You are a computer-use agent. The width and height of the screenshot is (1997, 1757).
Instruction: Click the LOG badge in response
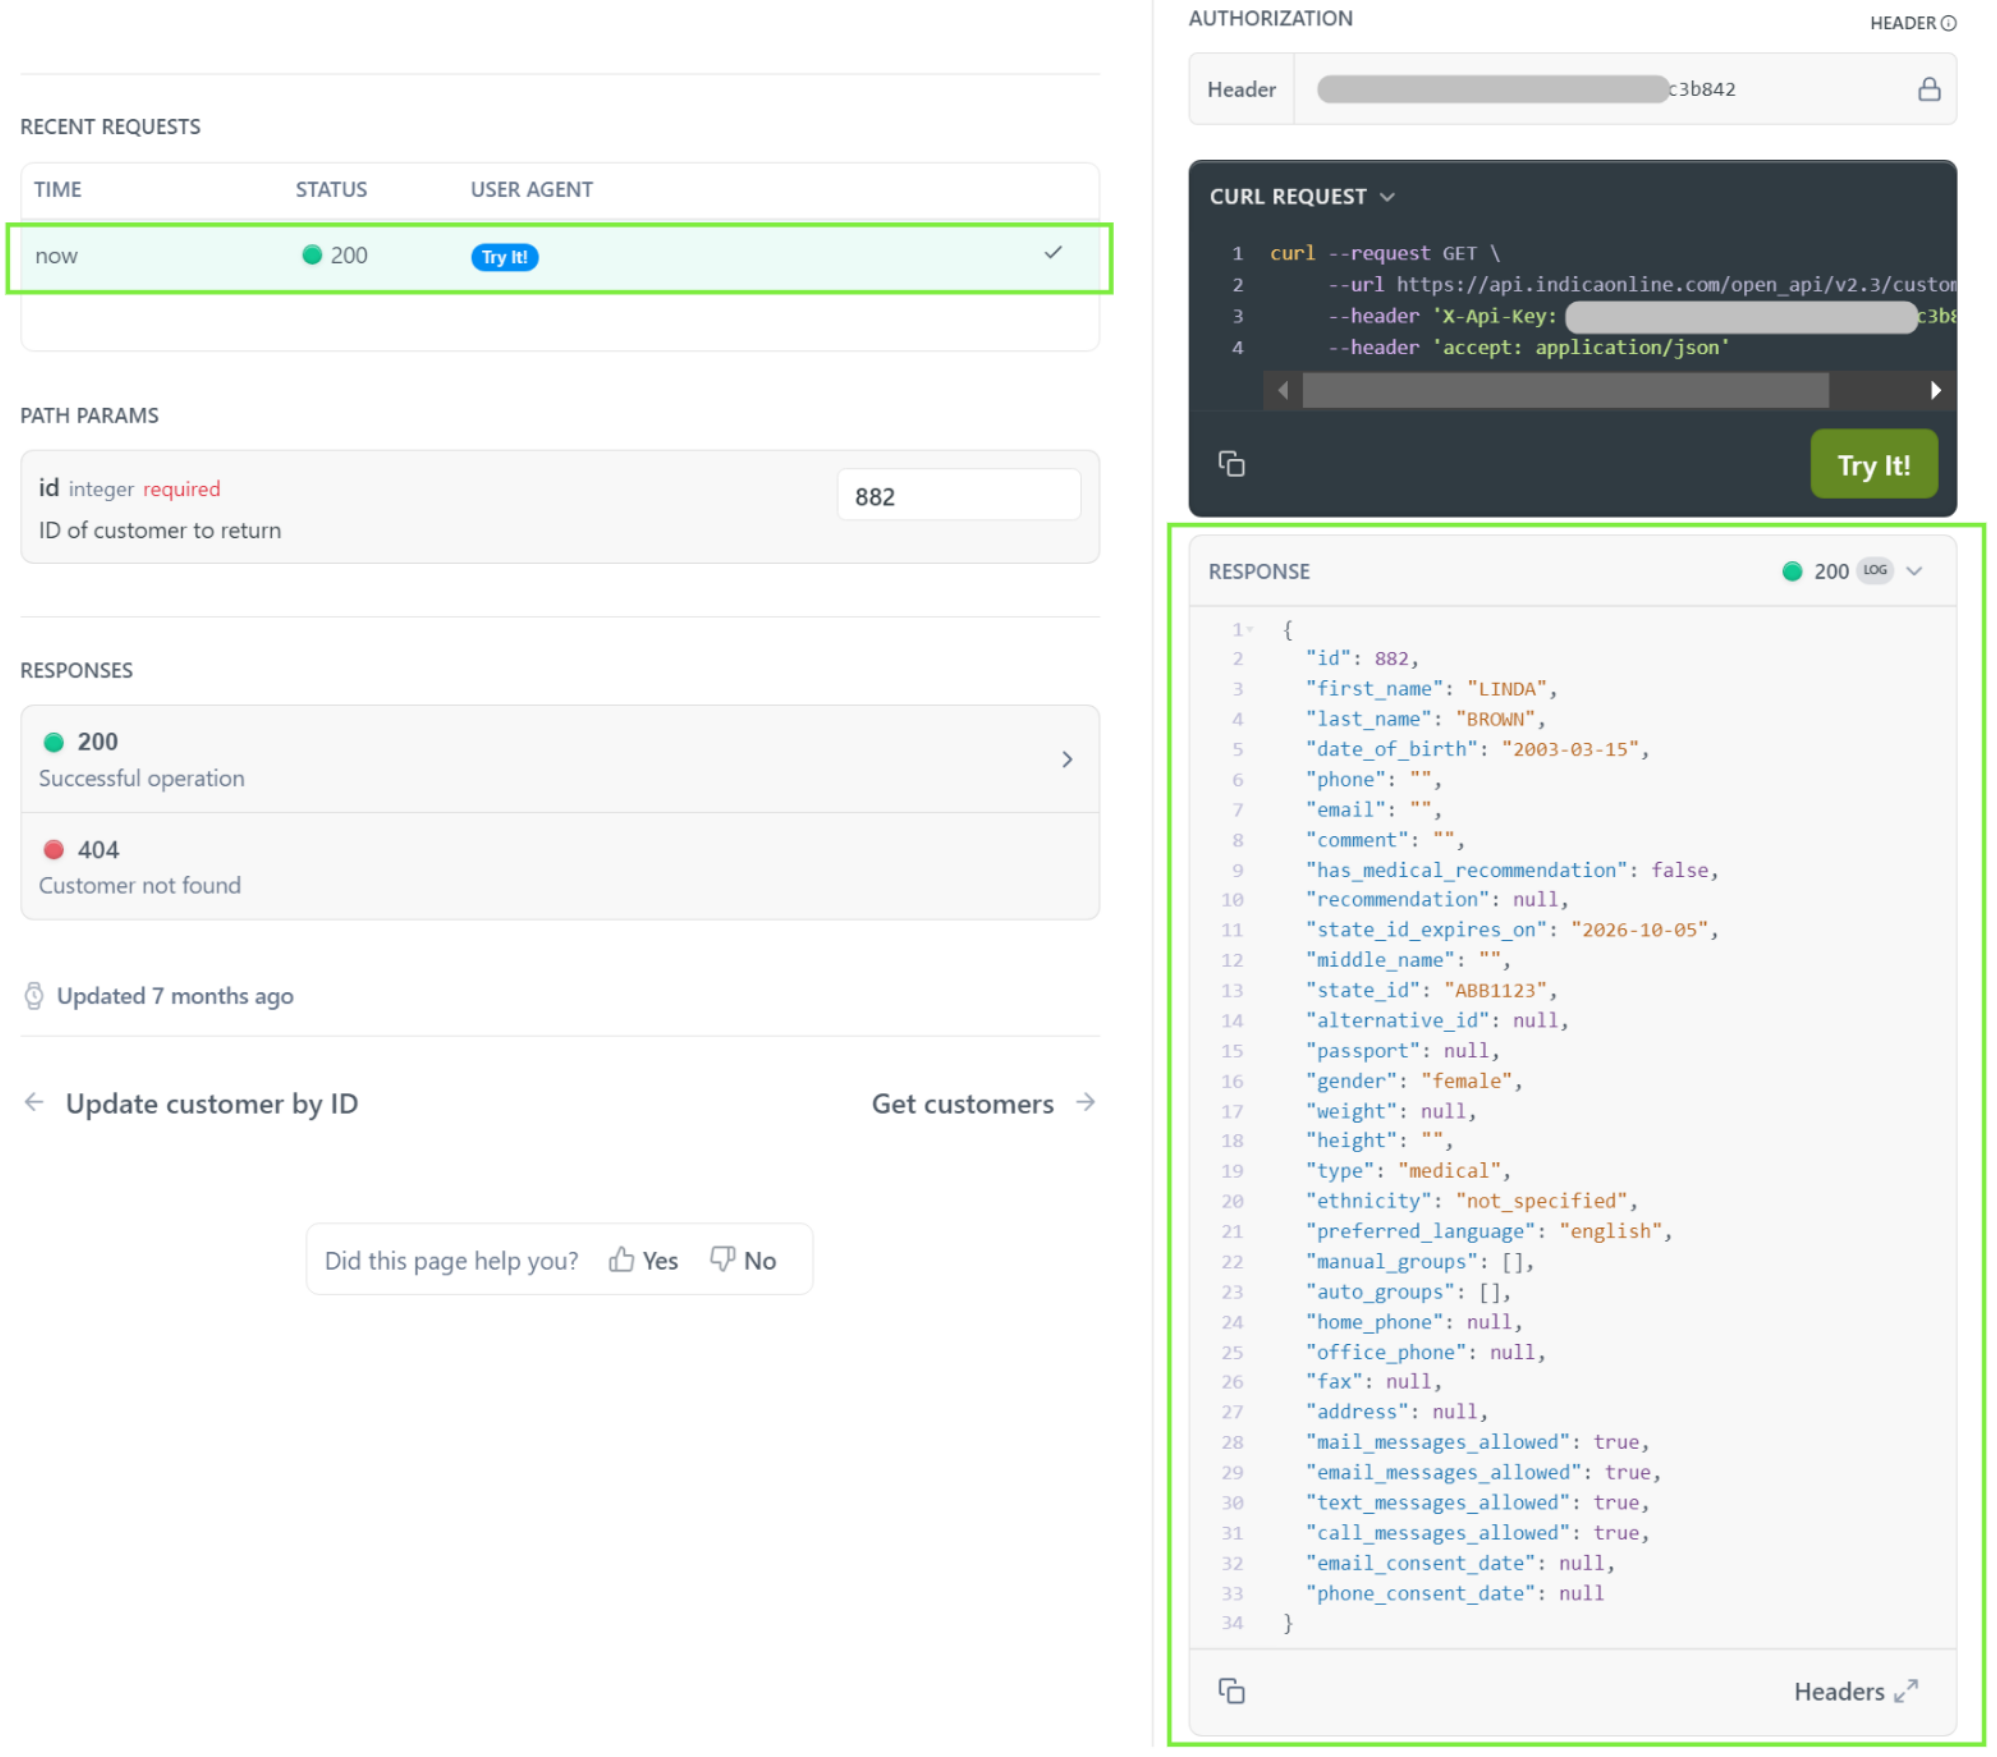1873,570
